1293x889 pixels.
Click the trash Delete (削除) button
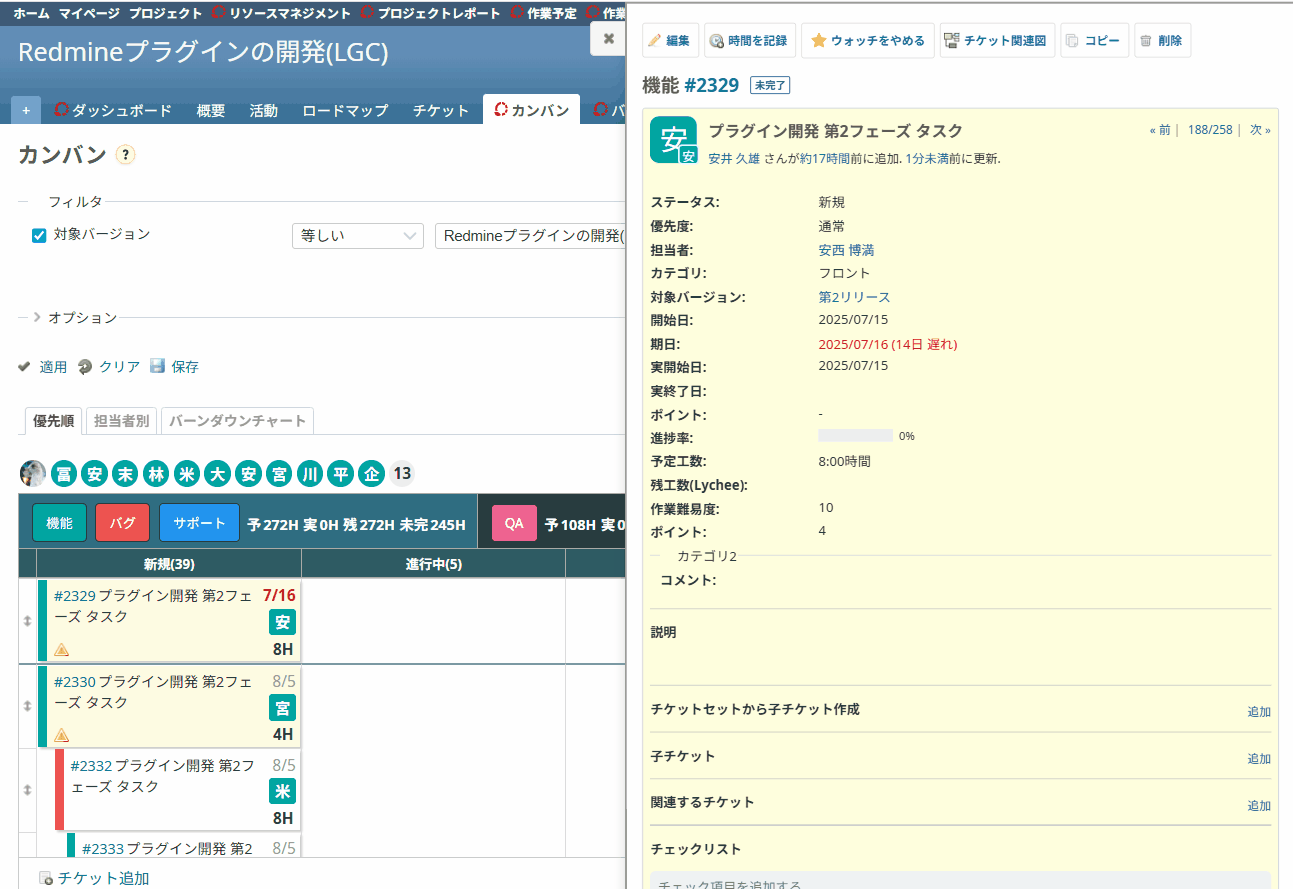[1162, 41]
